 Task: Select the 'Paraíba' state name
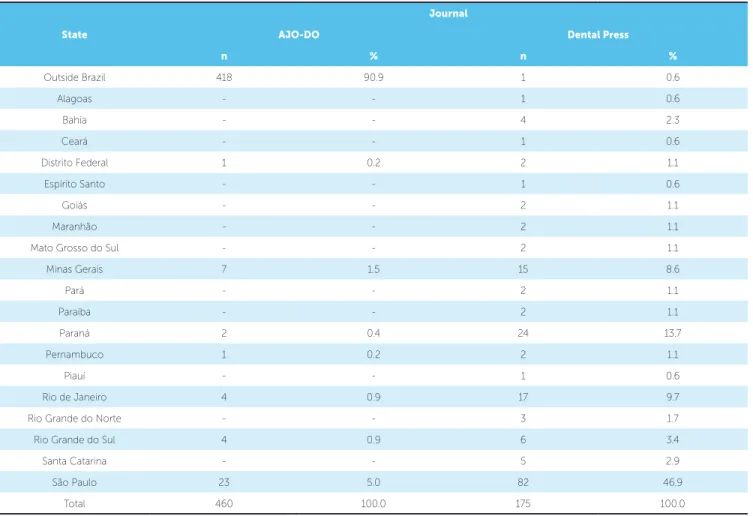coord(74,312)
